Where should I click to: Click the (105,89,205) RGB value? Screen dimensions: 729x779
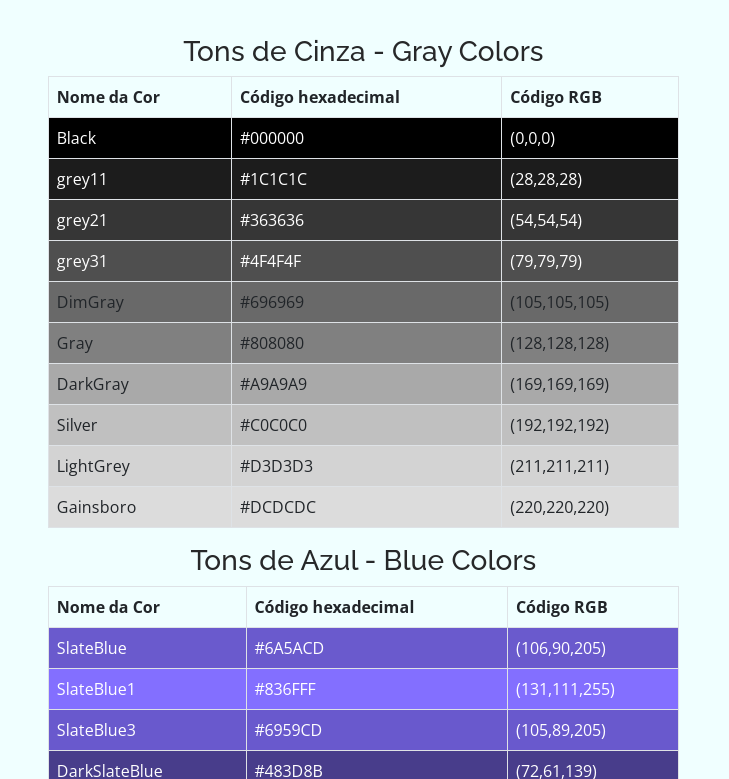pyautogui.click(x=561, y=730)
